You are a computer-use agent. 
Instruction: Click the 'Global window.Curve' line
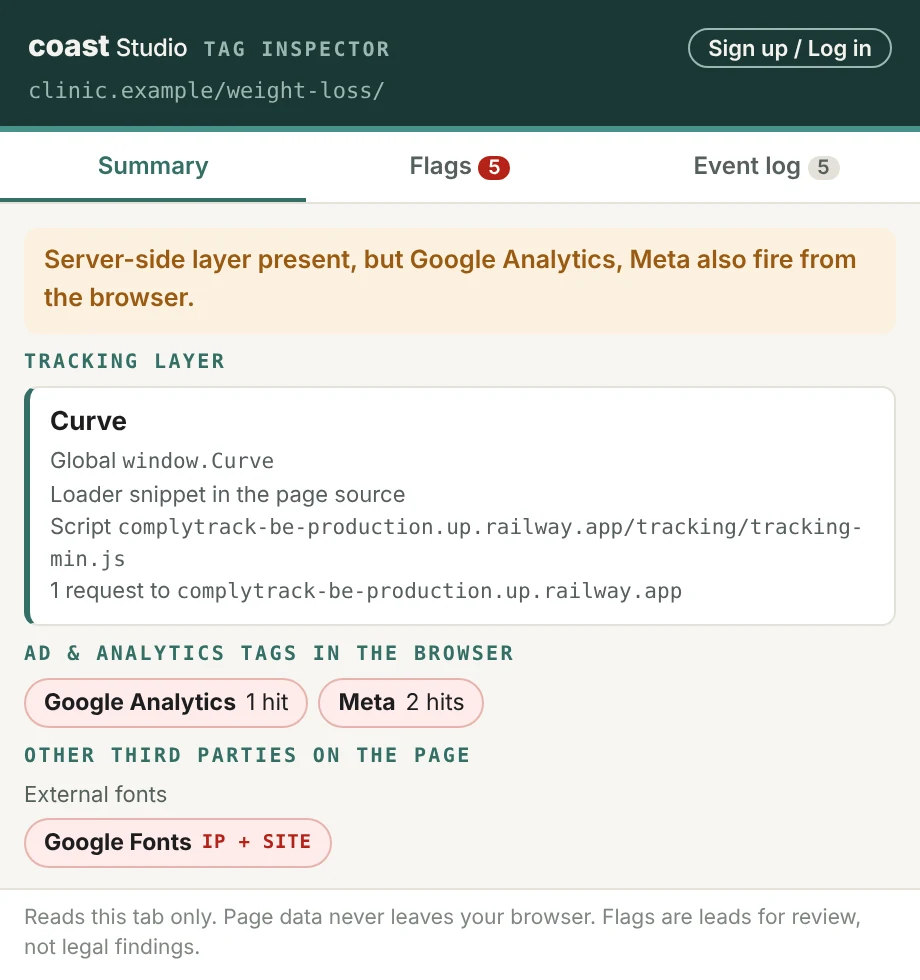click(162, 461)
